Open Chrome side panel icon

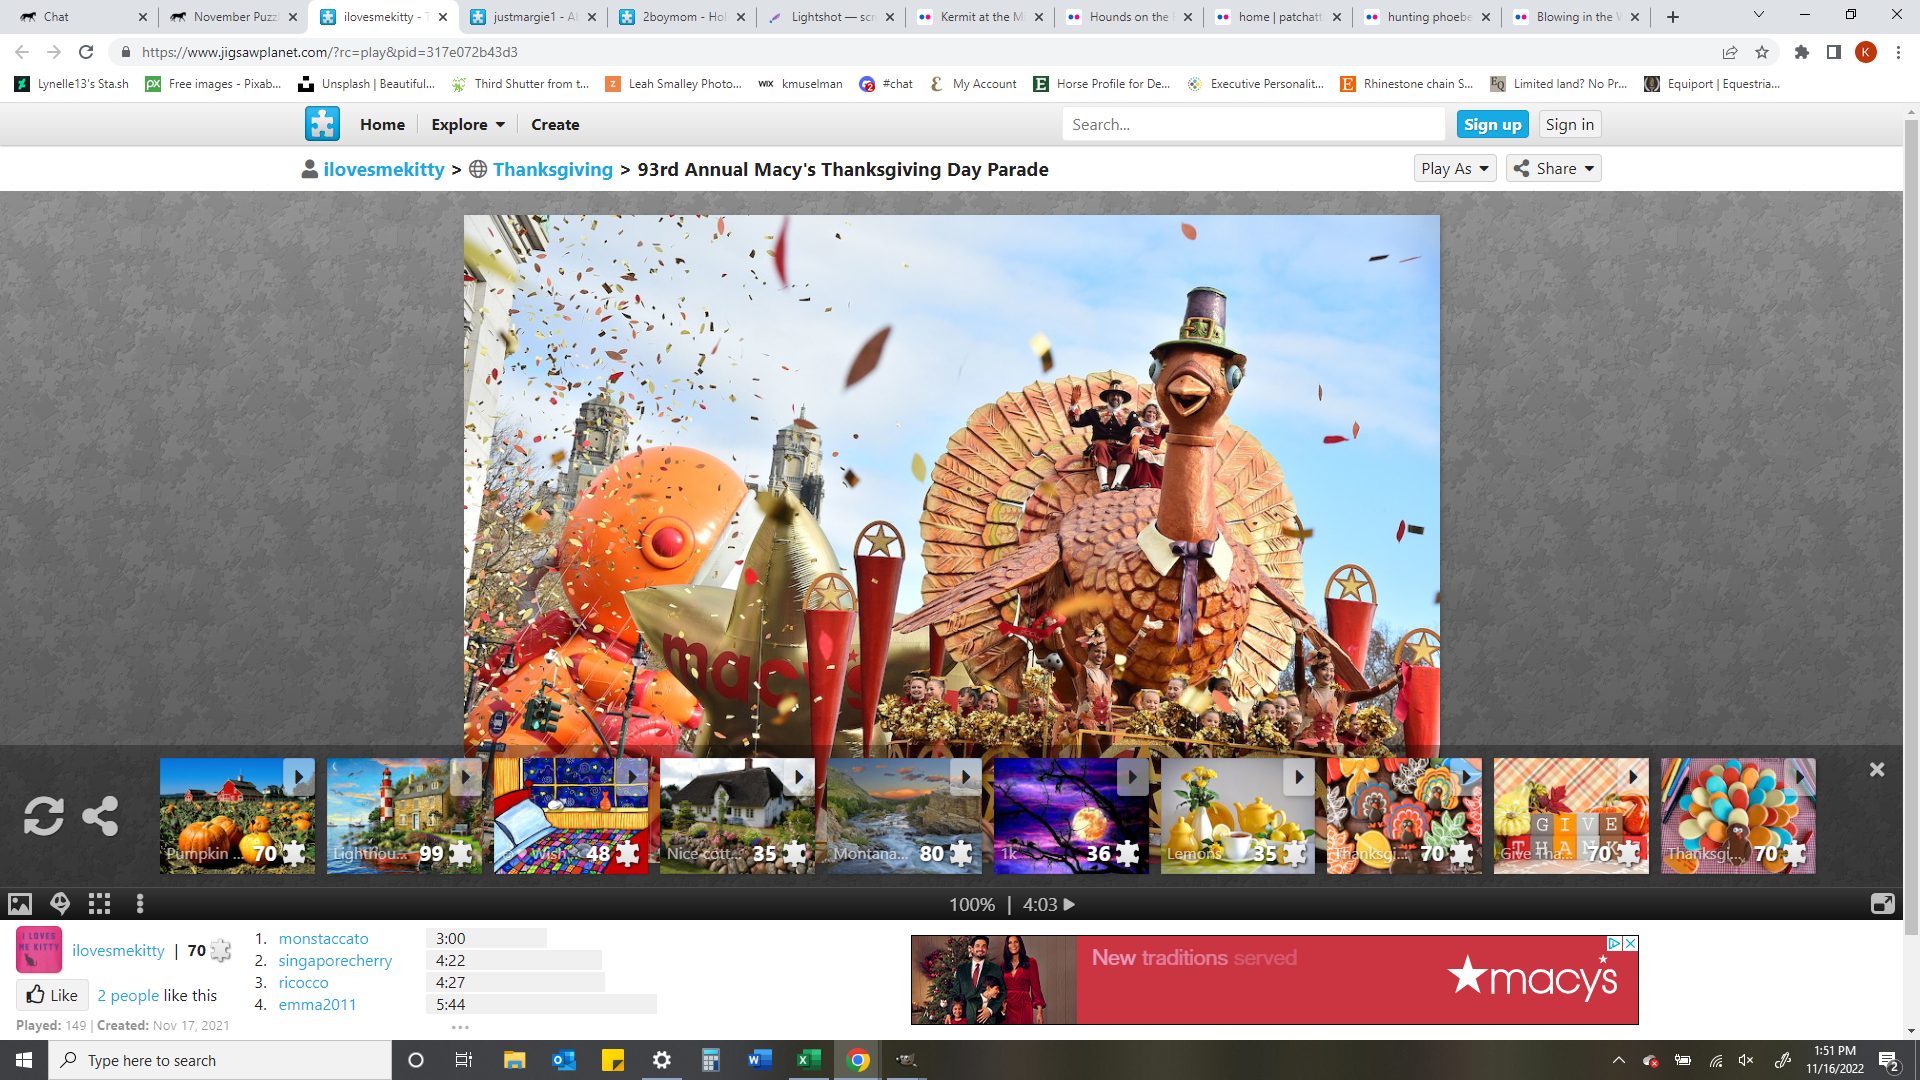coord(1834,52)
